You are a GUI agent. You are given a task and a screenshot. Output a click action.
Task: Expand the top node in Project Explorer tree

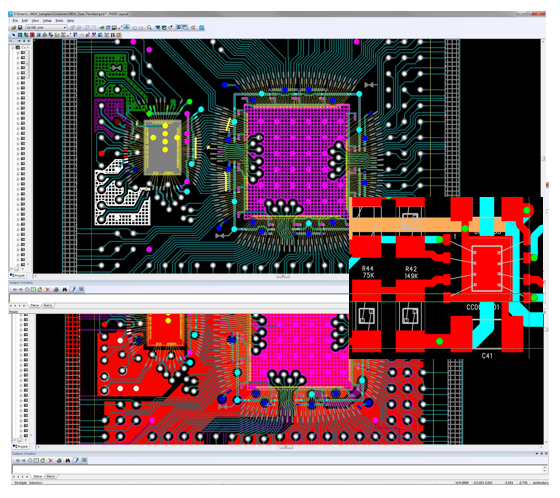(12, 47)
